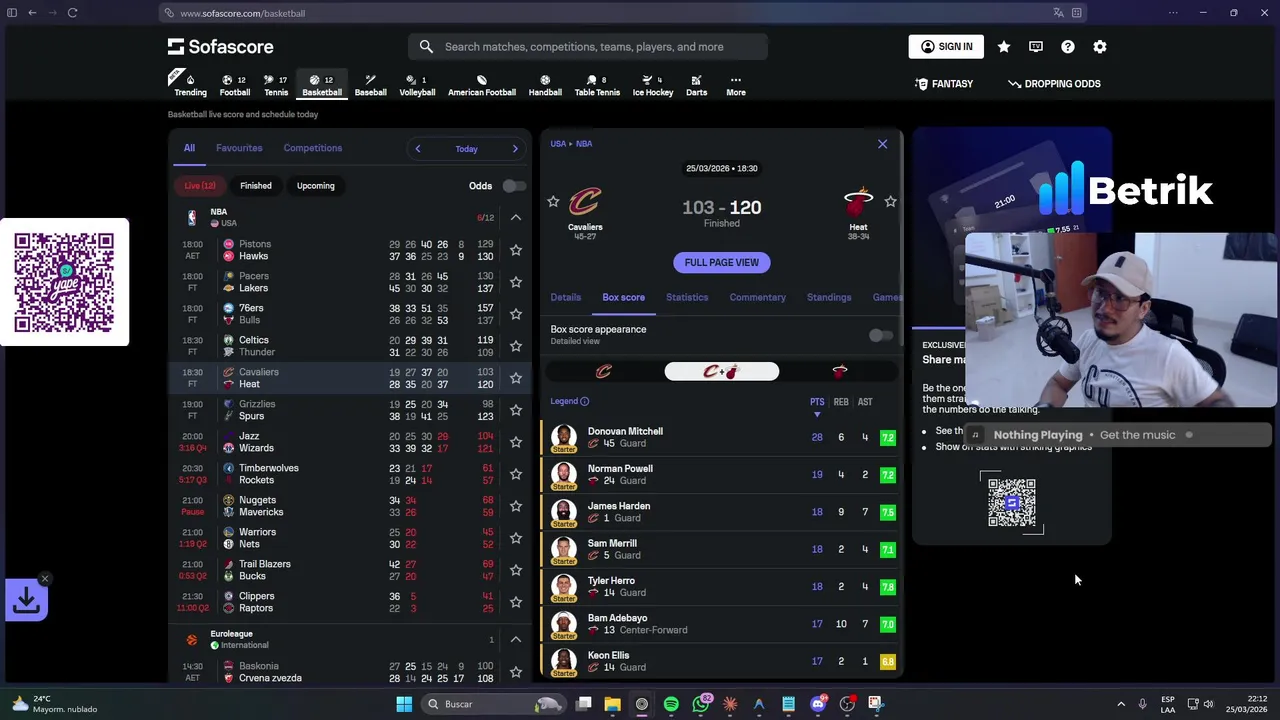1280x720 pixels.
Task: Collapse the Euroleague section
Action: coord(516,639)
